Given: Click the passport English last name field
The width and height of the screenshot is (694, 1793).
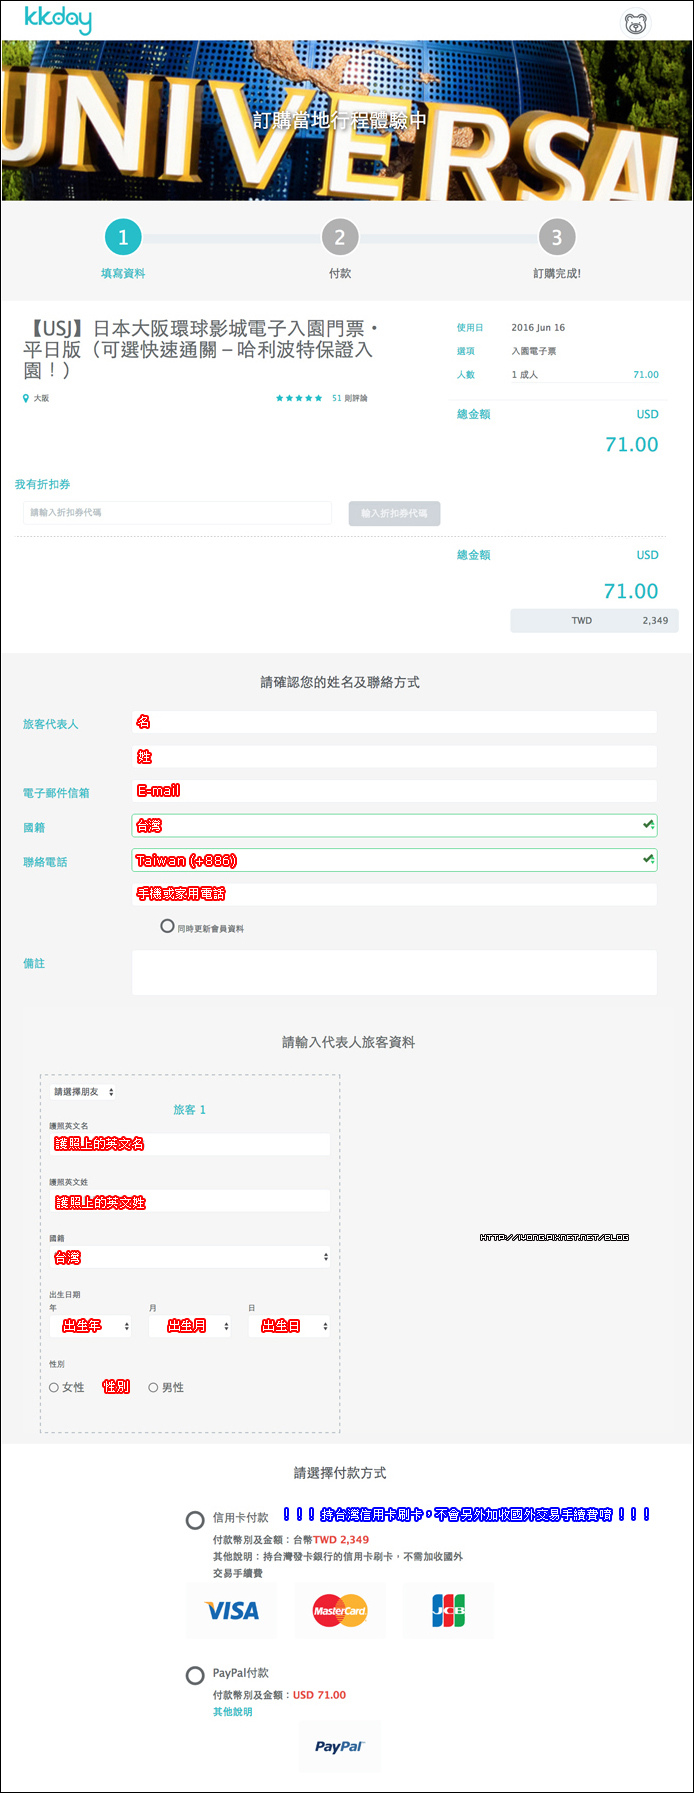Looking at the screenshot, I should [x=190, y=1202].
